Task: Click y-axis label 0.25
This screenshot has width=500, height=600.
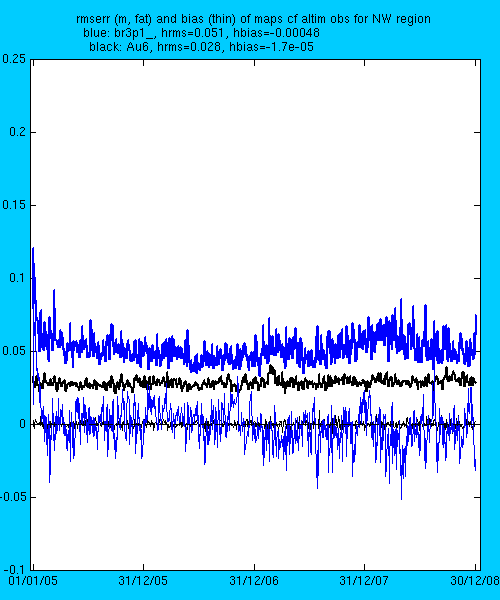Action: [x=14, y=59]
